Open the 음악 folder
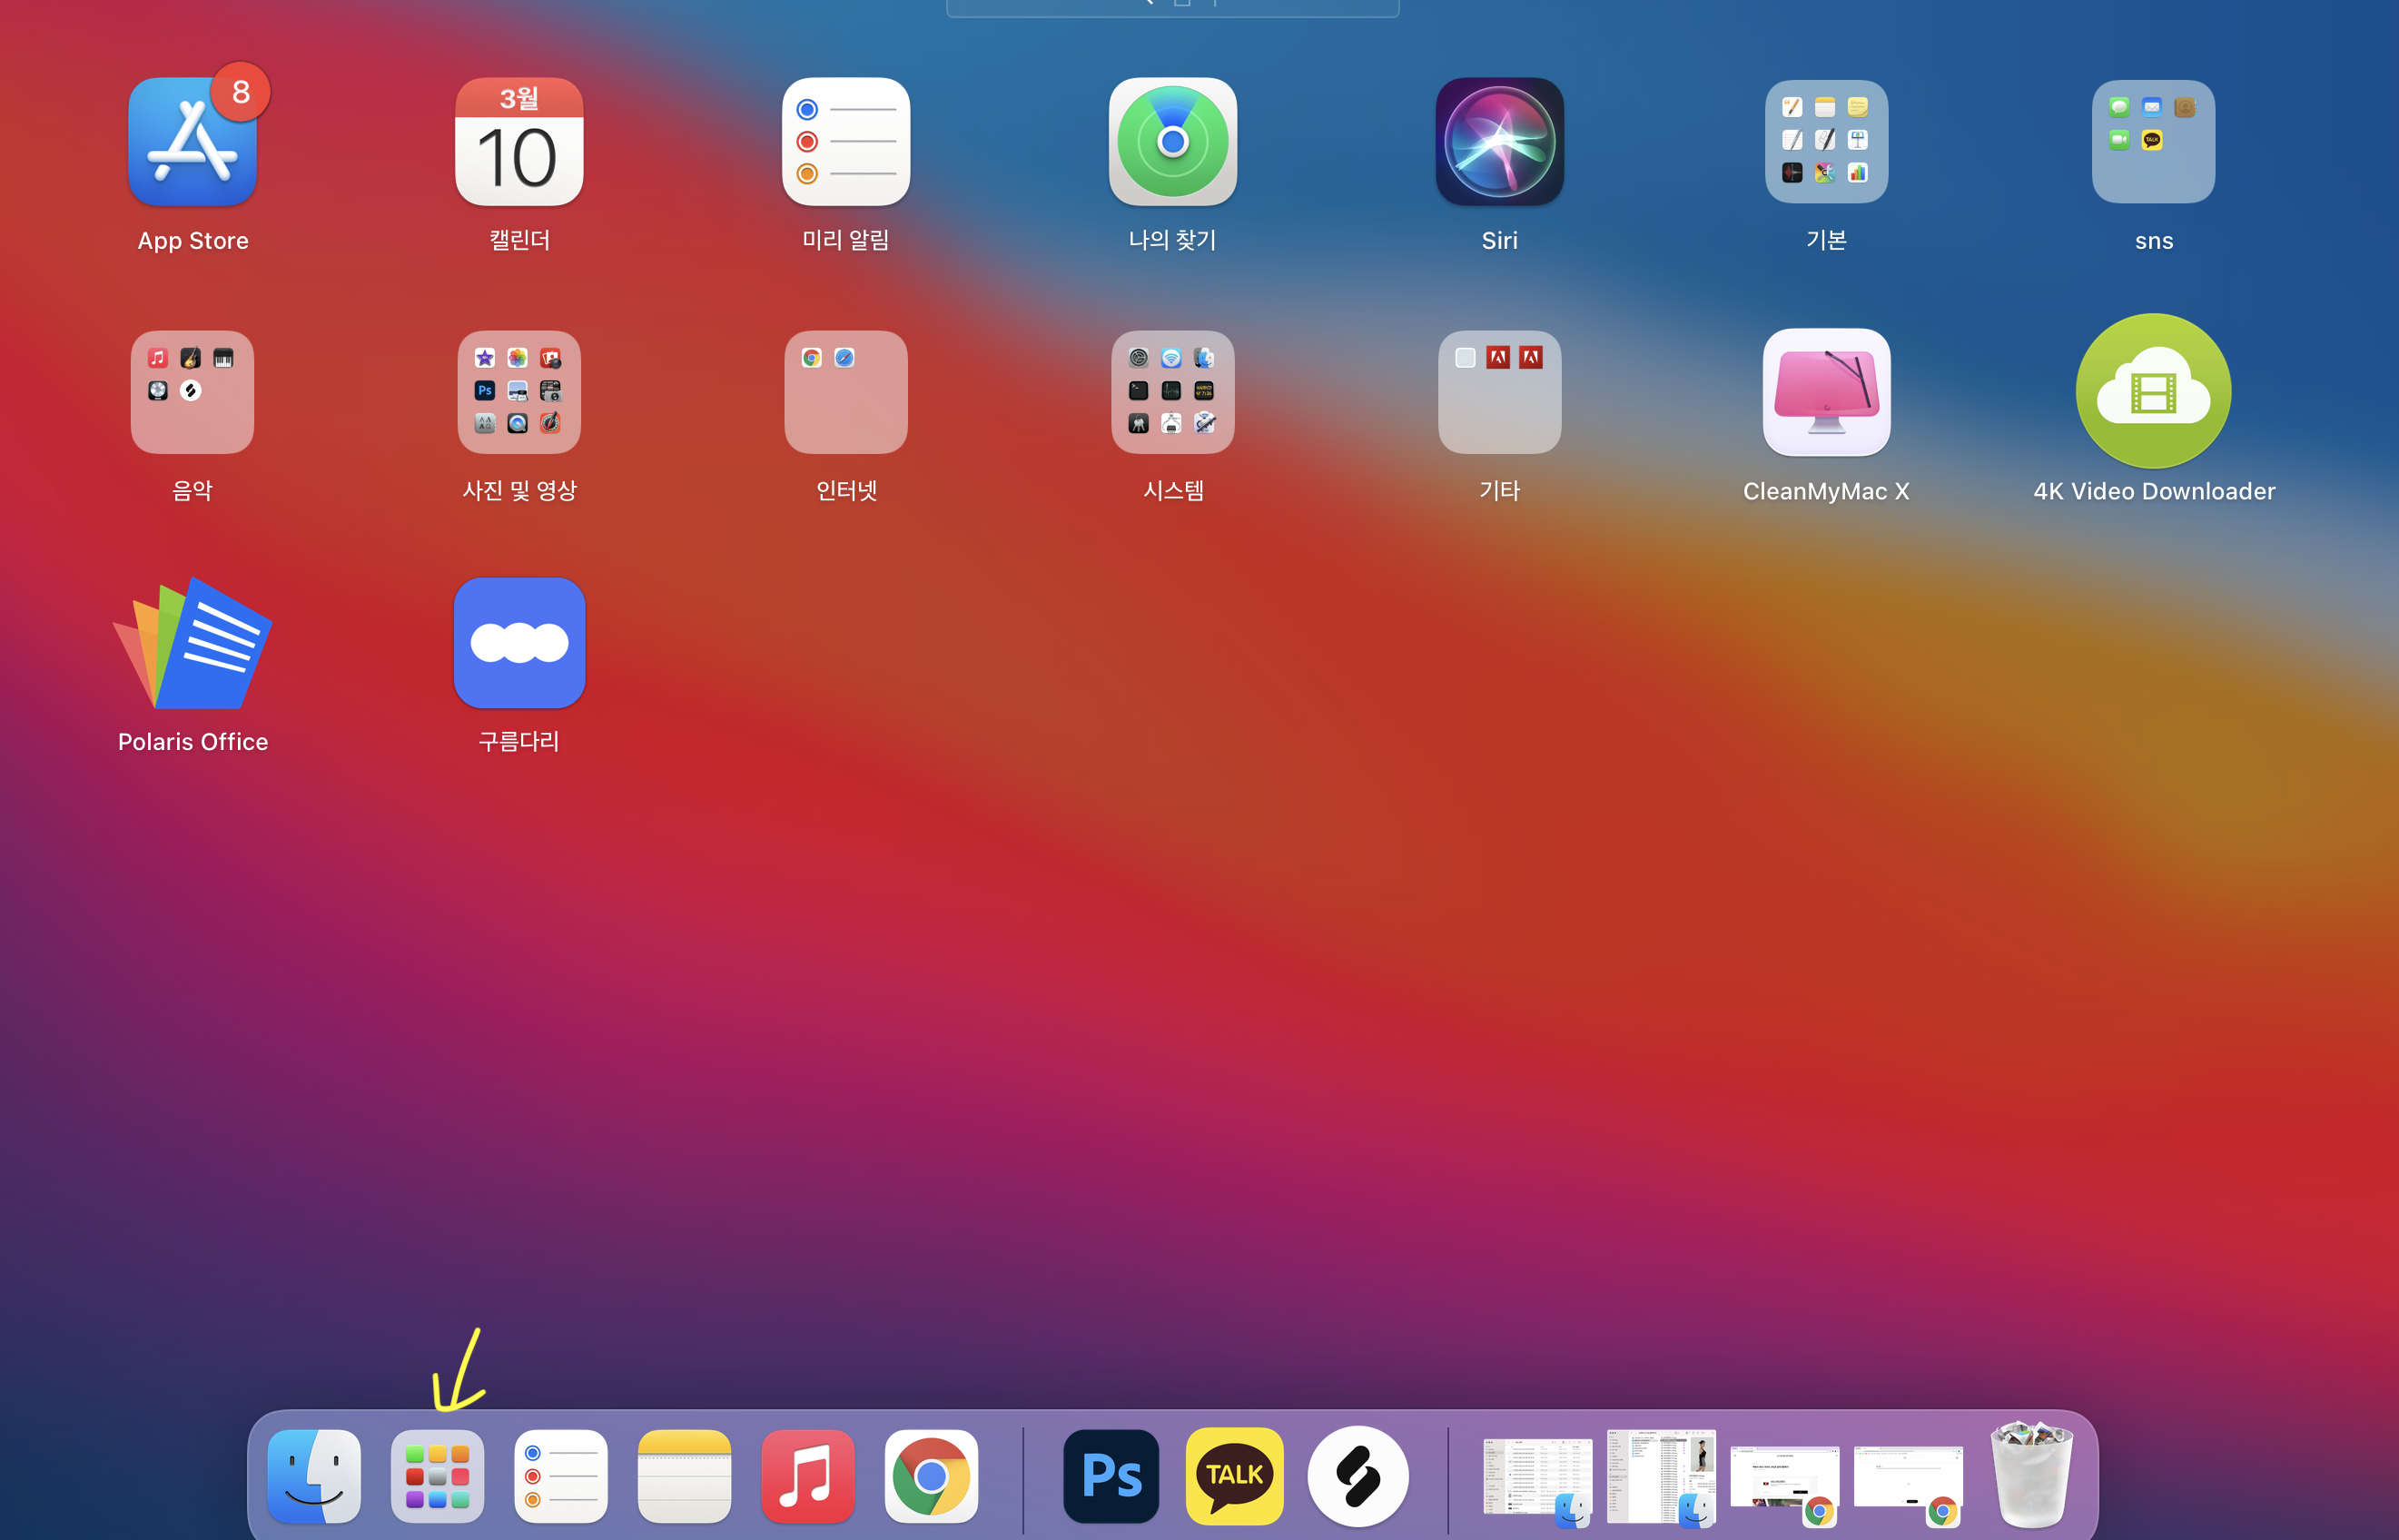2399x1540 pixels. click(x=192, y=393)
